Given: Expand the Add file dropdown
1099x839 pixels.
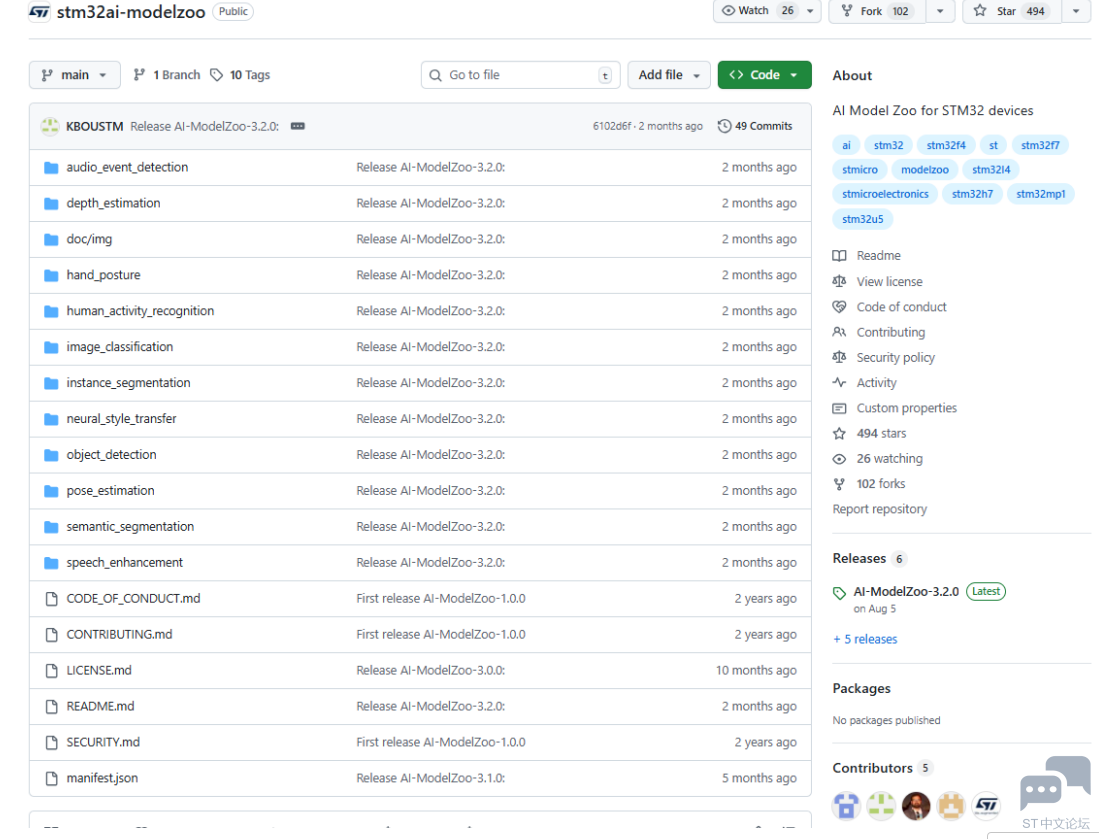Looking at the screenshot, I should 669,75.
